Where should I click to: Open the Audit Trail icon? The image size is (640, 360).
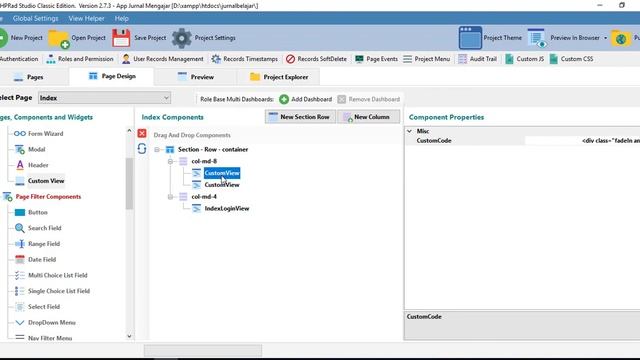click(462, 59)
